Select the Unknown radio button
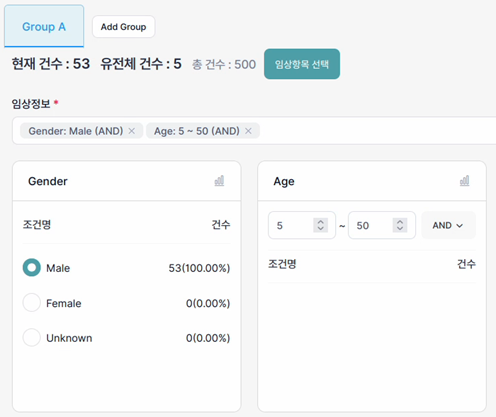 [32, 337]
